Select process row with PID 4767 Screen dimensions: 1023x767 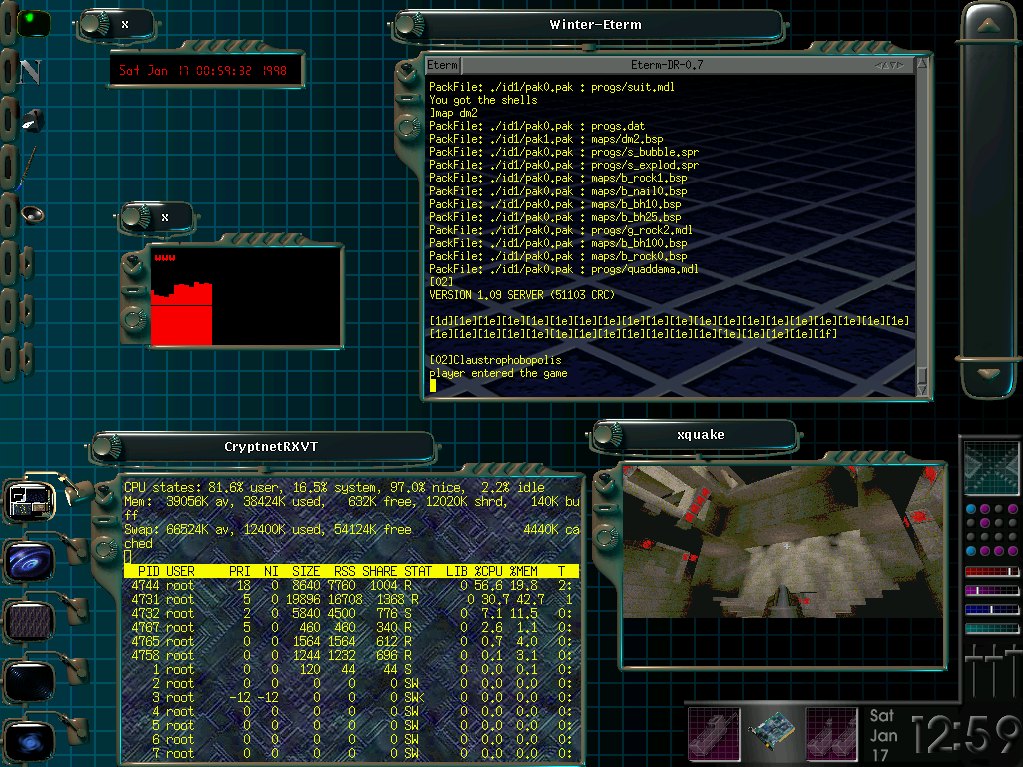(352, 627)
